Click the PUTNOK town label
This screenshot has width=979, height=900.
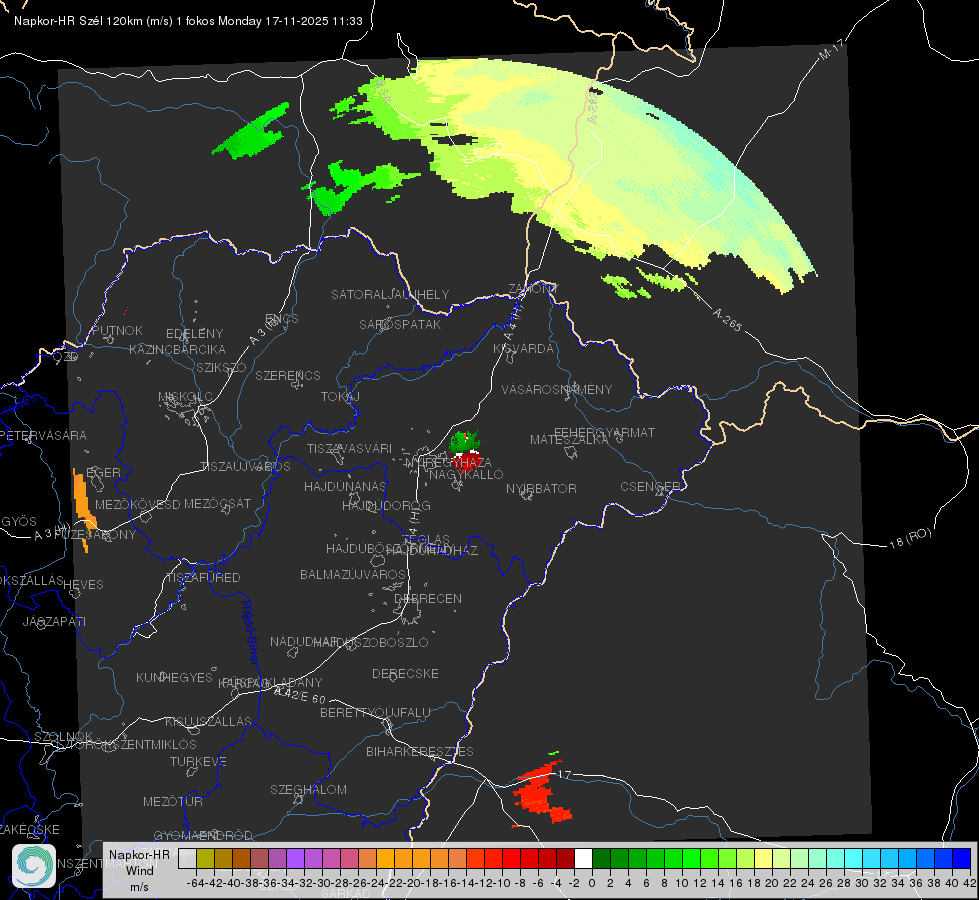(117, 330)
